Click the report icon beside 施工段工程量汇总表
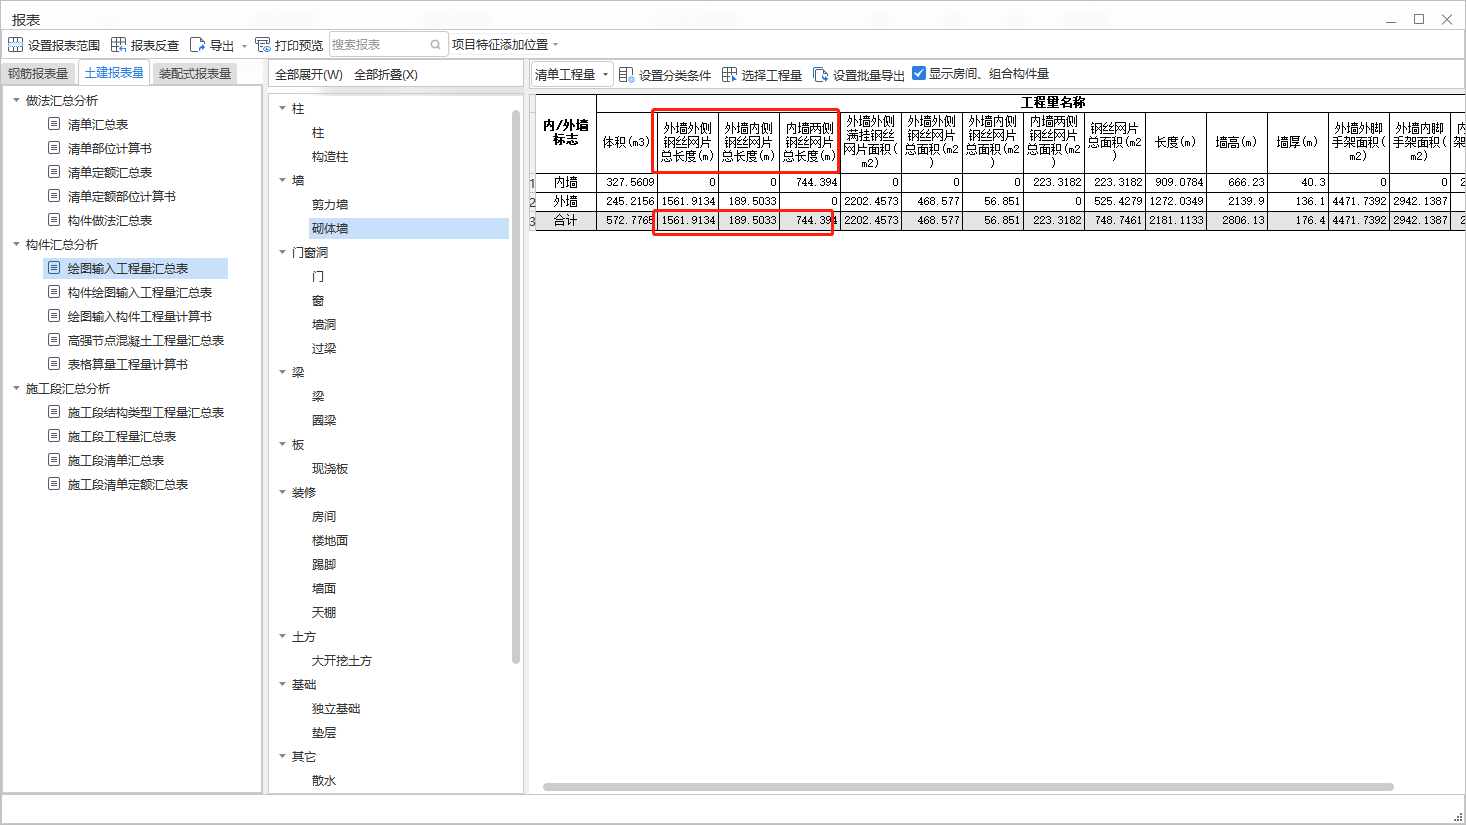The image size is (1466, 825). (x=54, y=436)
